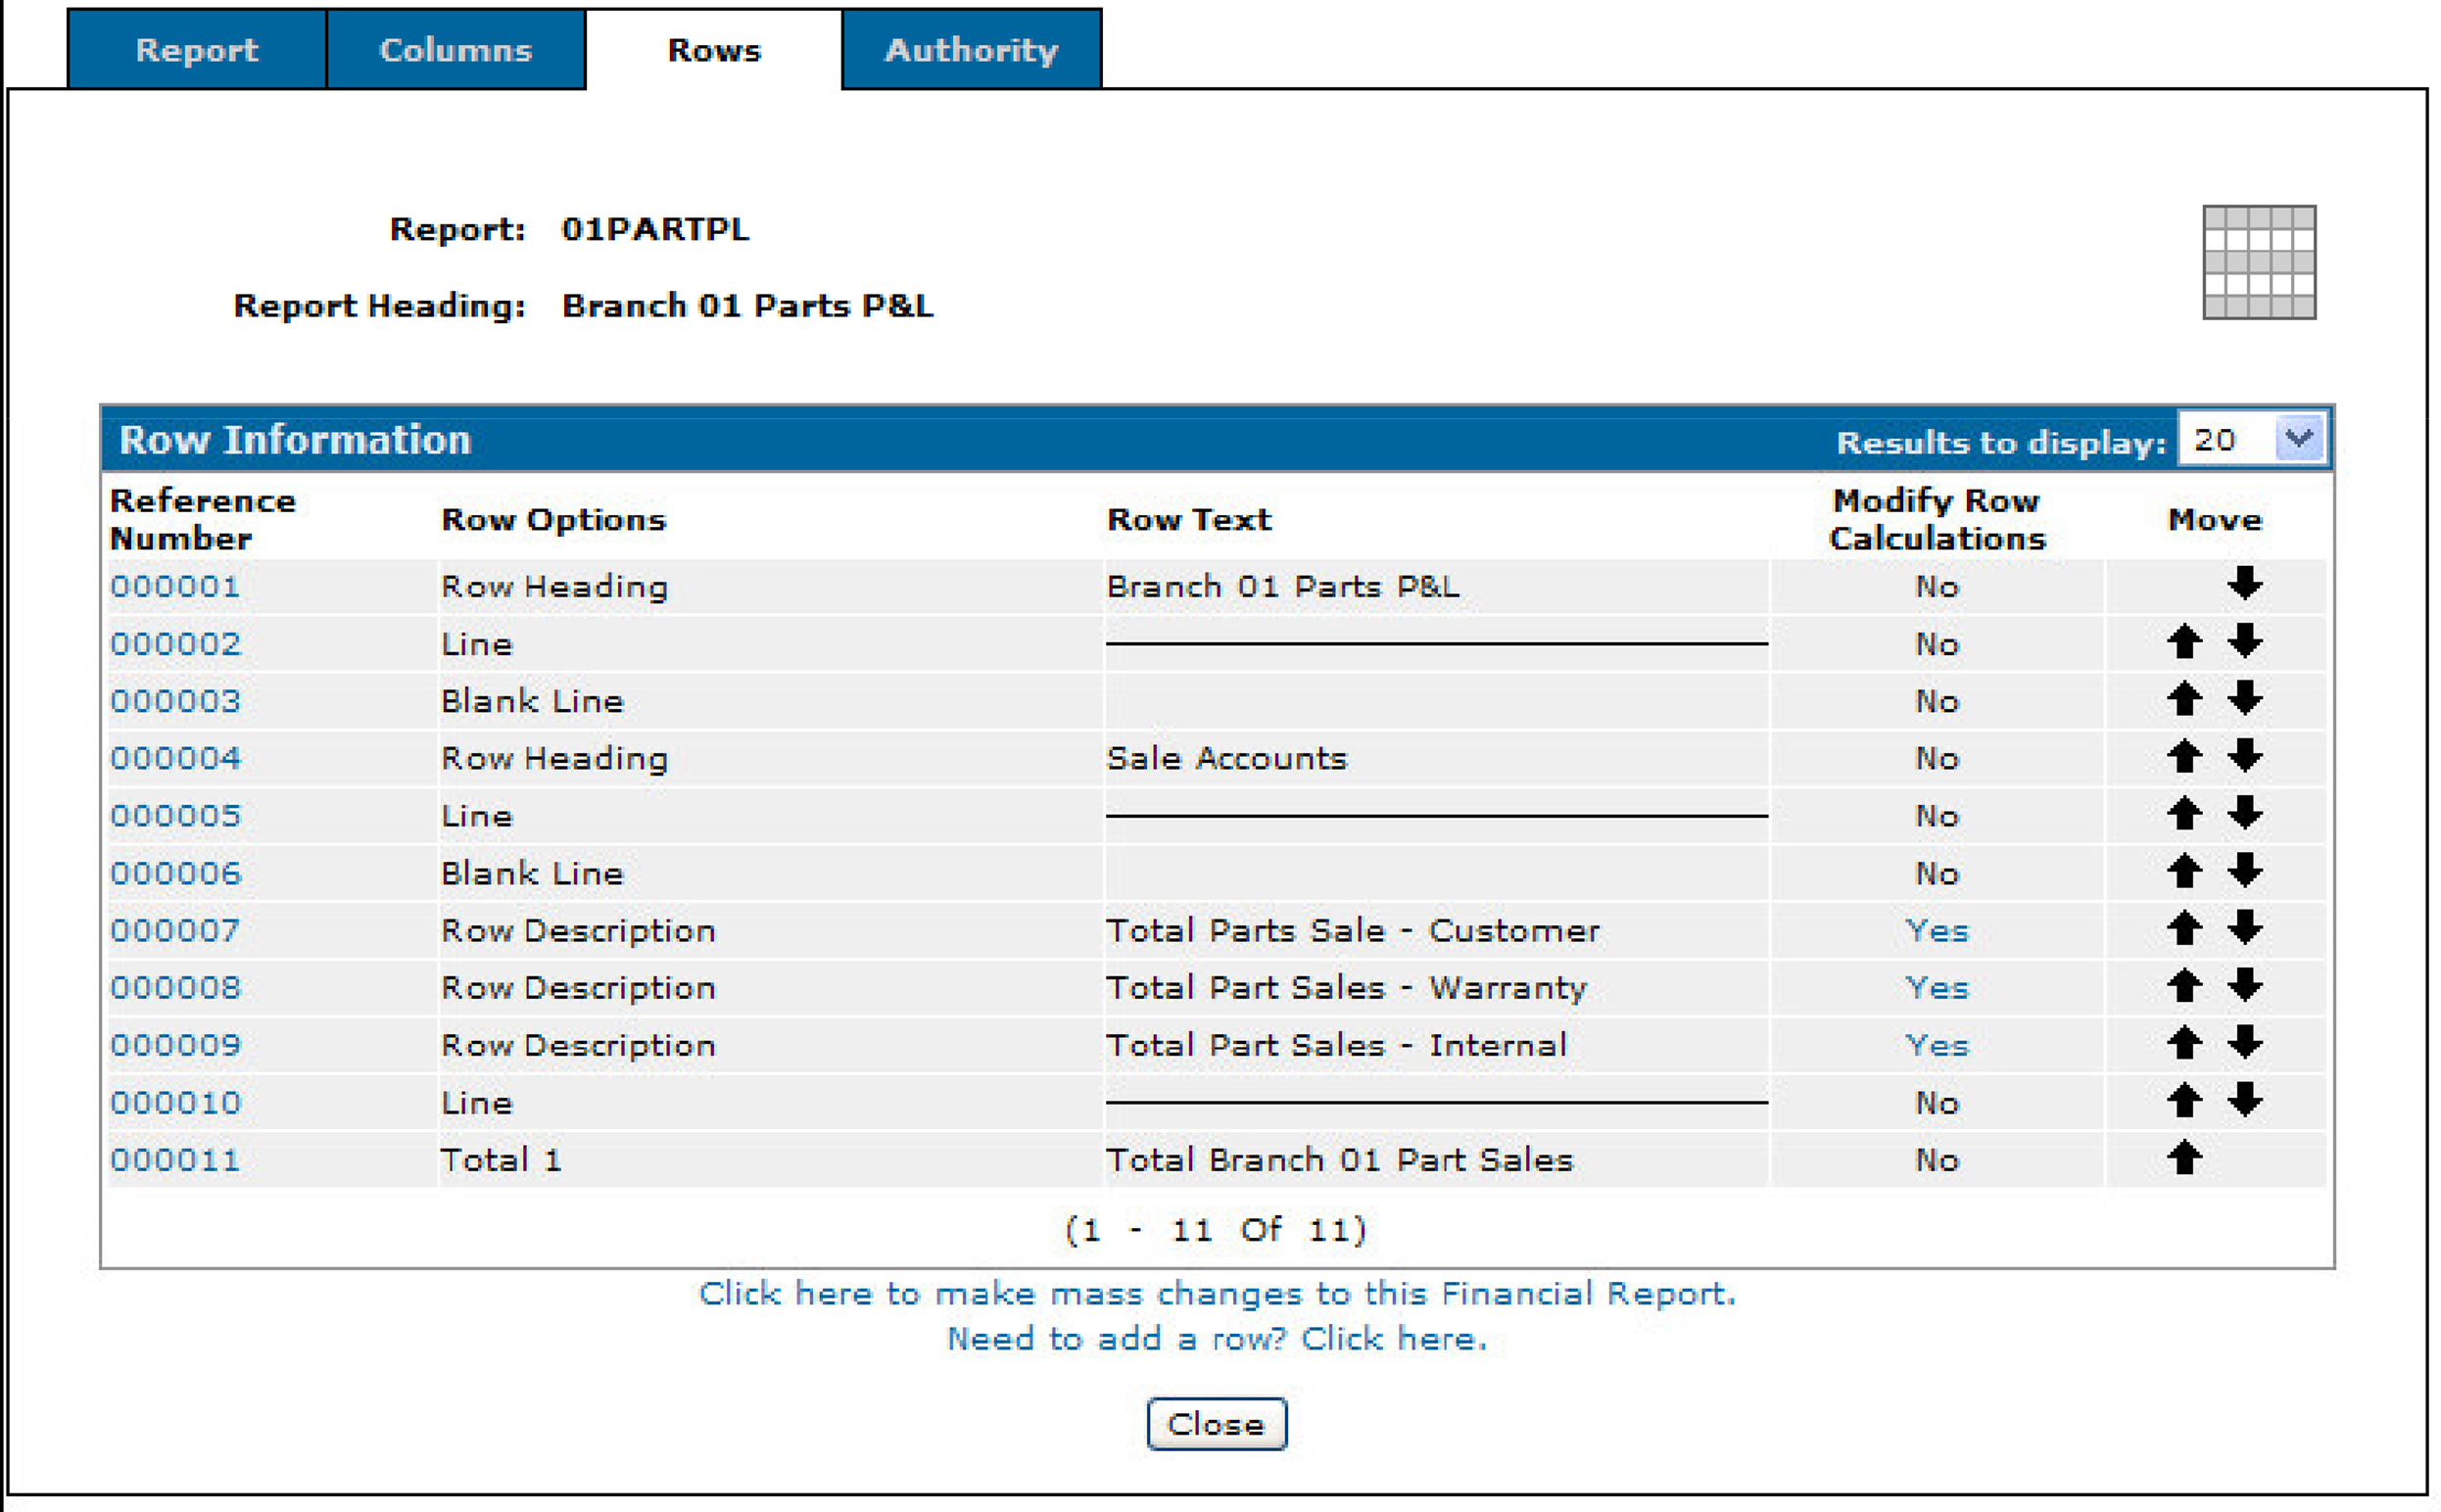Click Yes for Total Part Sales - Internal
The image size is (2441, 1512).
1937,1045
